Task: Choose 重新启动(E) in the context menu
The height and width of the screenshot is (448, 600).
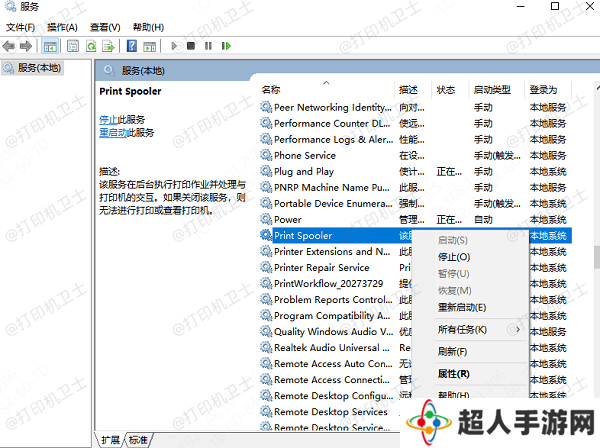Action: pyautogui.click(x=462, y=307)
